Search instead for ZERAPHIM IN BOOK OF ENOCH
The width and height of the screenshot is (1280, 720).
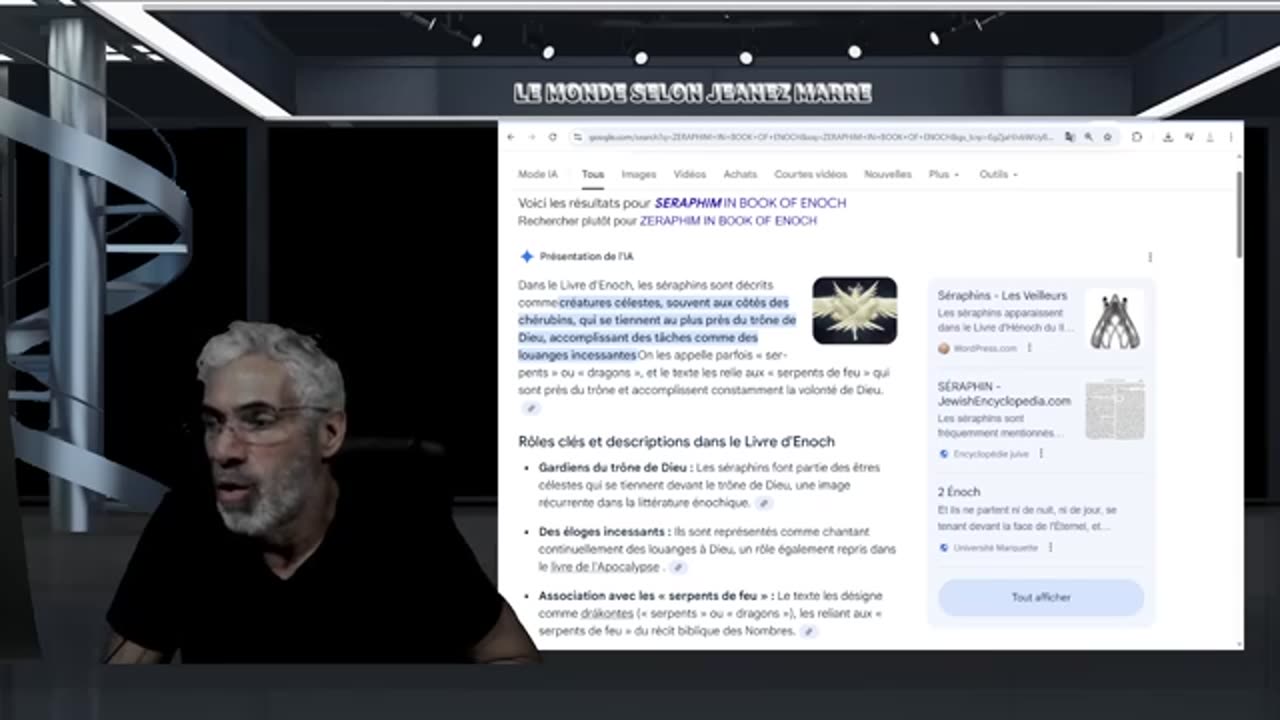click(x=728, y=220)
